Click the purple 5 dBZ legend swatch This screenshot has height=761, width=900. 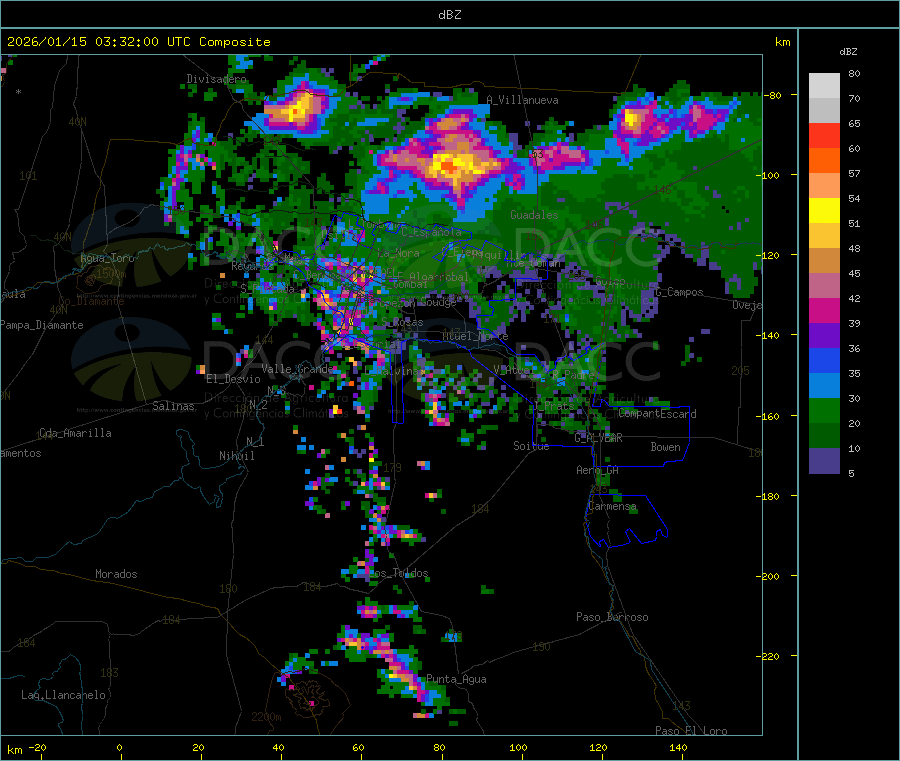[x=824, y=461]
